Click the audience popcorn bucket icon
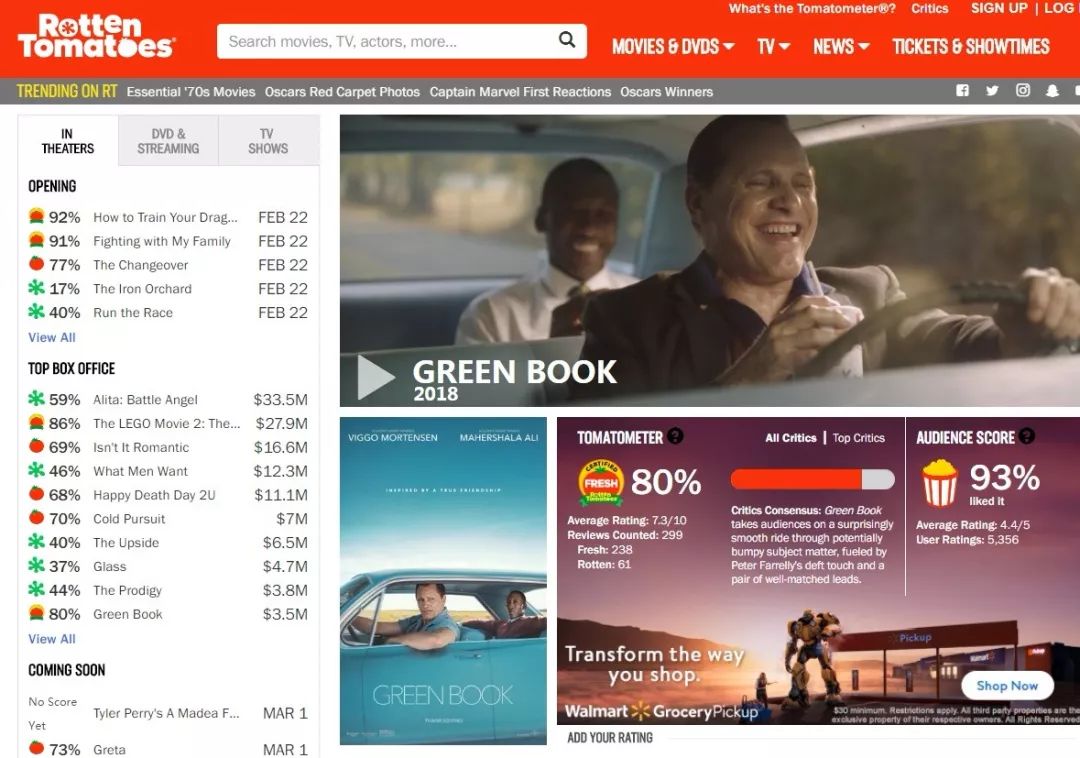Viewport: 1080px width, 758px height. (939, 483)
